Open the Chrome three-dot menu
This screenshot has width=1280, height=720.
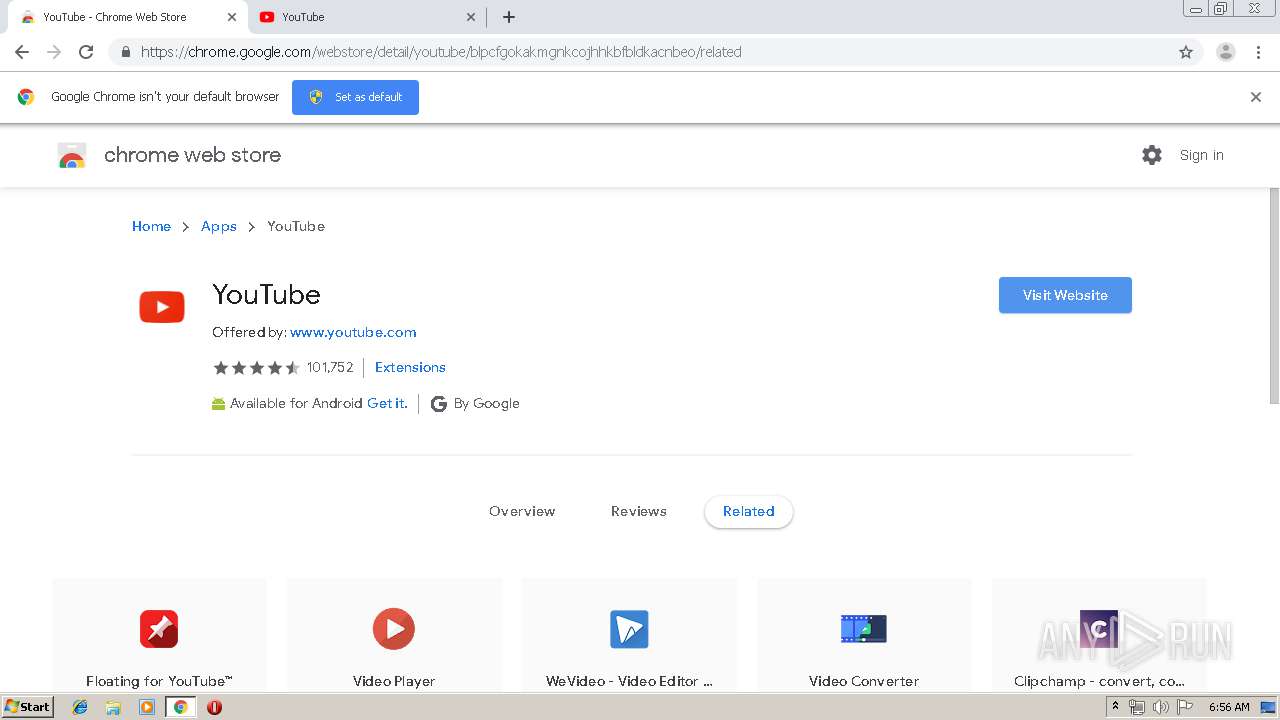pos(1258,52)
